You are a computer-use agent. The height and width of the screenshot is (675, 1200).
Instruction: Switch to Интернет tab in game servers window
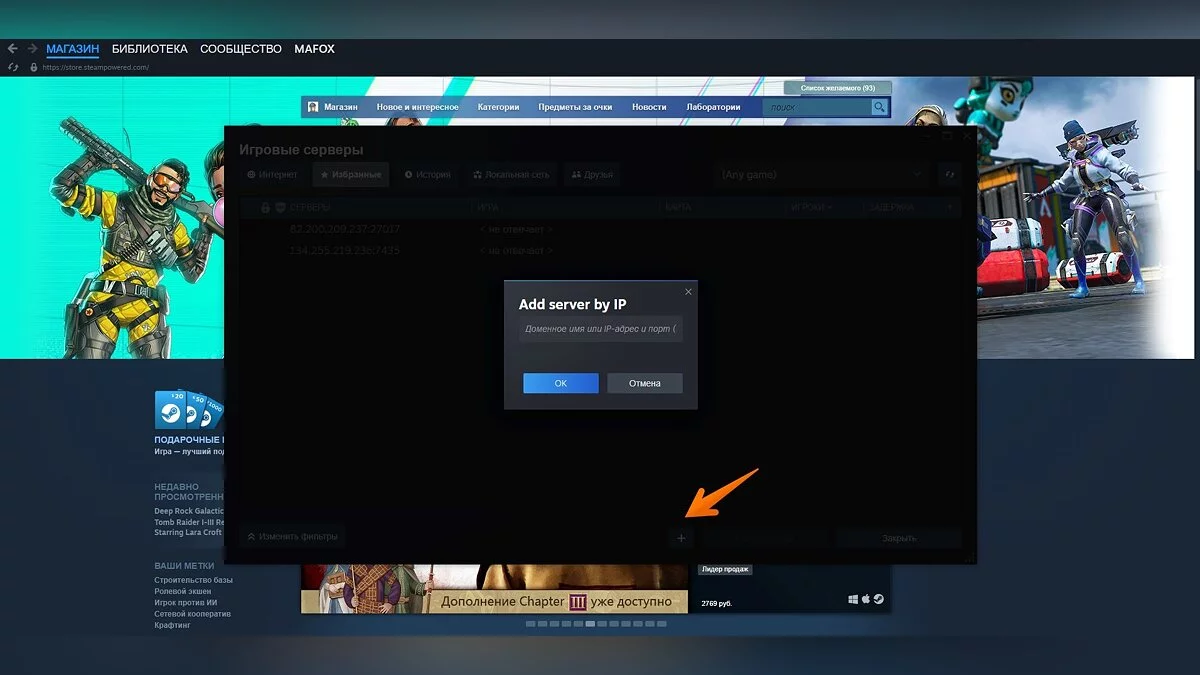[x=272, y=175]
